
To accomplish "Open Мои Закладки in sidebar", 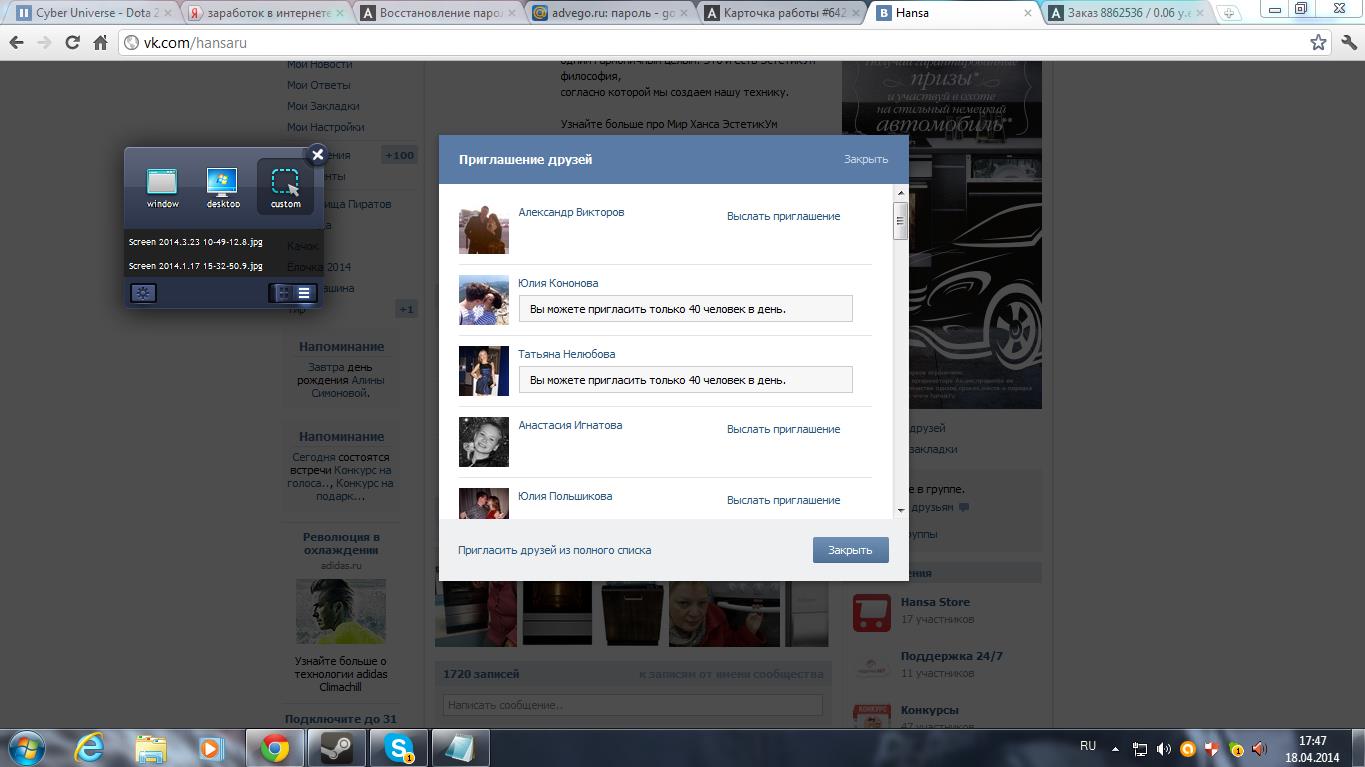I will click(323, 106).
